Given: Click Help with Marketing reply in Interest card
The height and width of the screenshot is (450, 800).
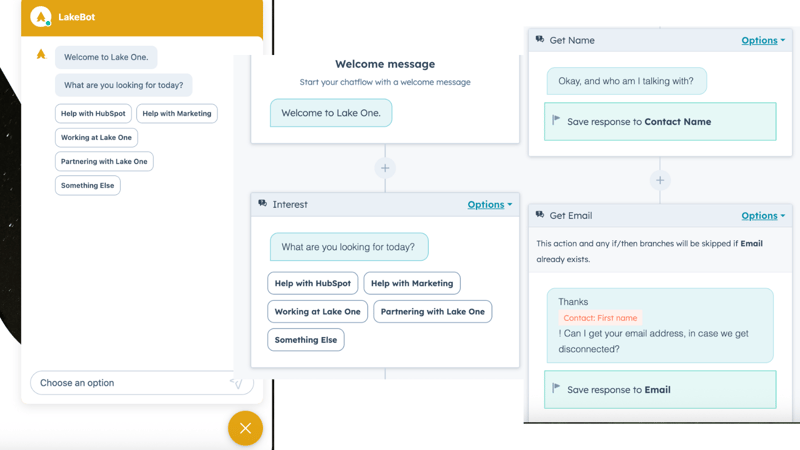Looking at the screenshot, I should coord(412,283).
